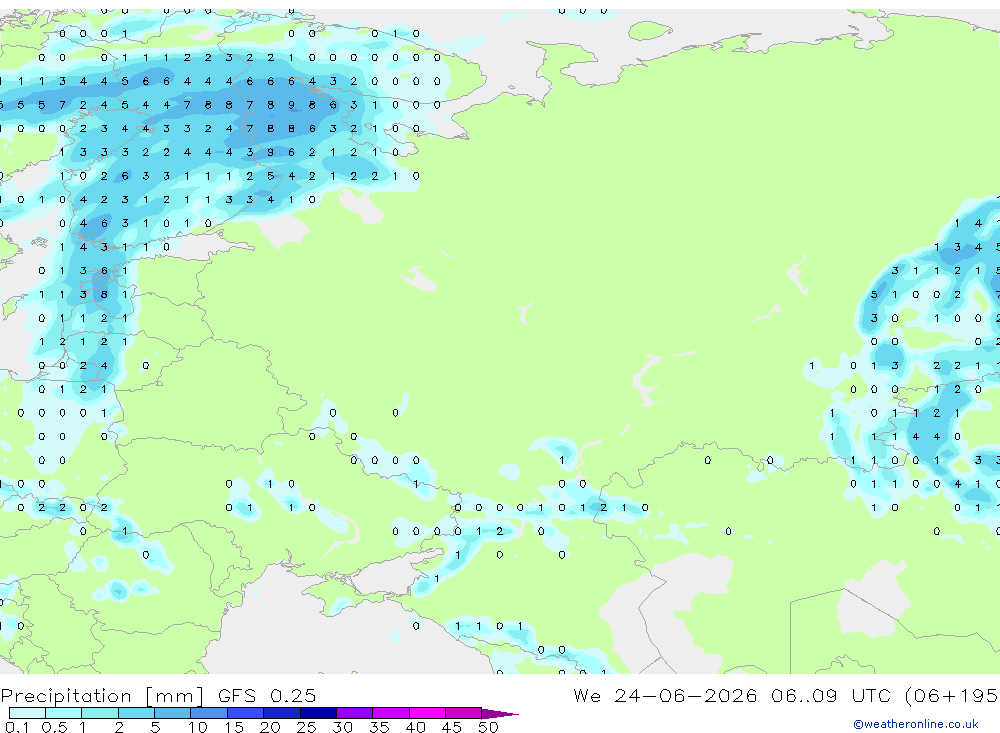Viewport: 1000px width, 733px height.
Task: Click the '20' legend scale label
Action: [270, 727]
